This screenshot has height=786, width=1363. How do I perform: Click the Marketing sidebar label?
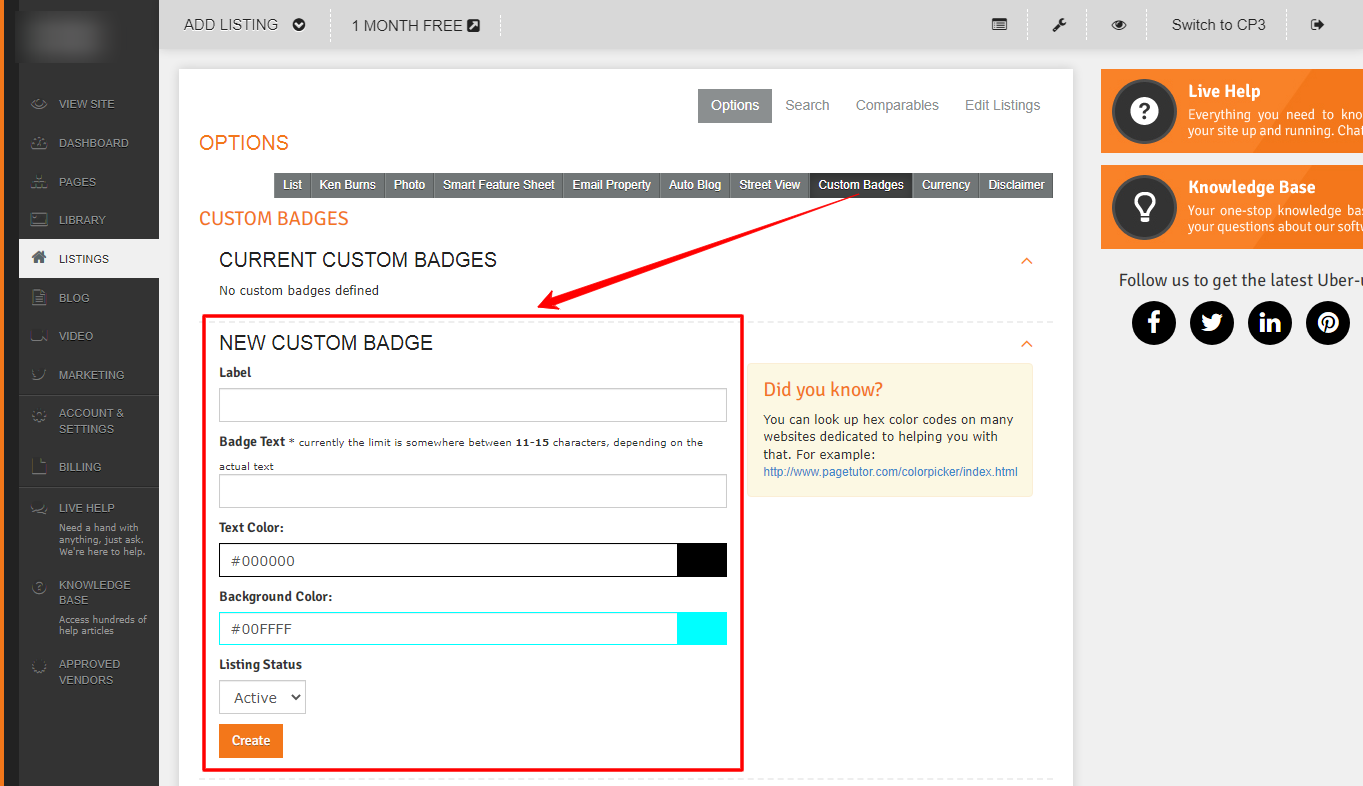(92, 375)
